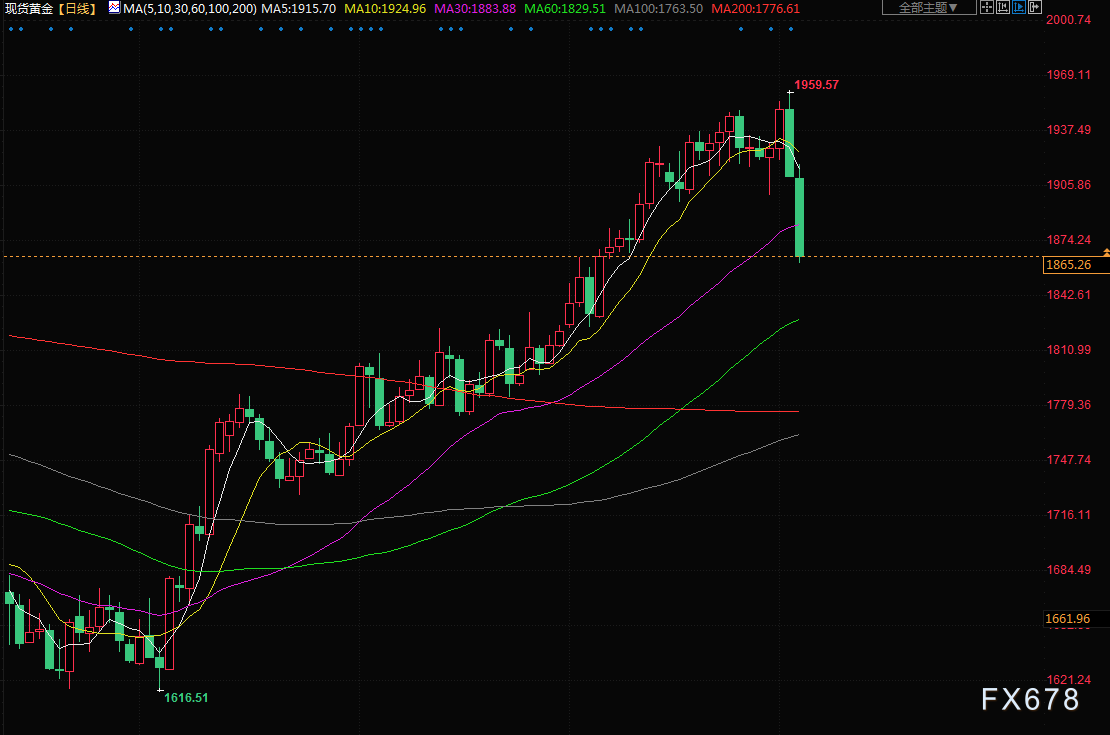1110x735 pixels.
Task: Toggle the crosshair cursor icon
Action: [x=987, y=8]
